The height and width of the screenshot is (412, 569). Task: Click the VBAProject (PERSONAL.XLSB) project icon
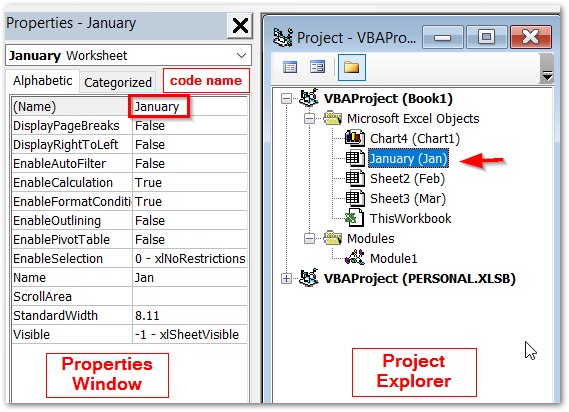tap(308, 278)
